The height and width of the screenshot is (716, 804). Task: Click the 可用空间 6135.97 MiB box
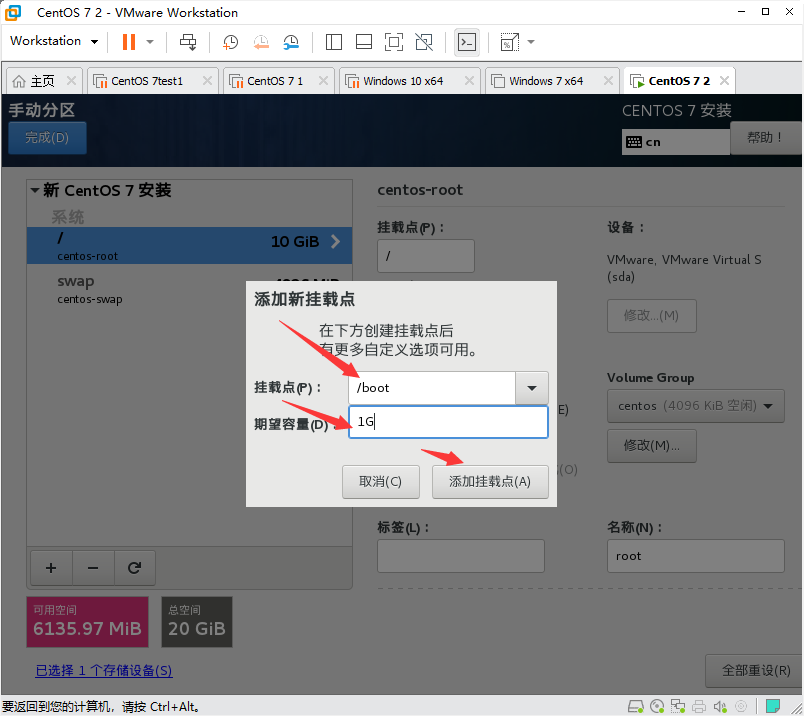(x=88, y=622)
